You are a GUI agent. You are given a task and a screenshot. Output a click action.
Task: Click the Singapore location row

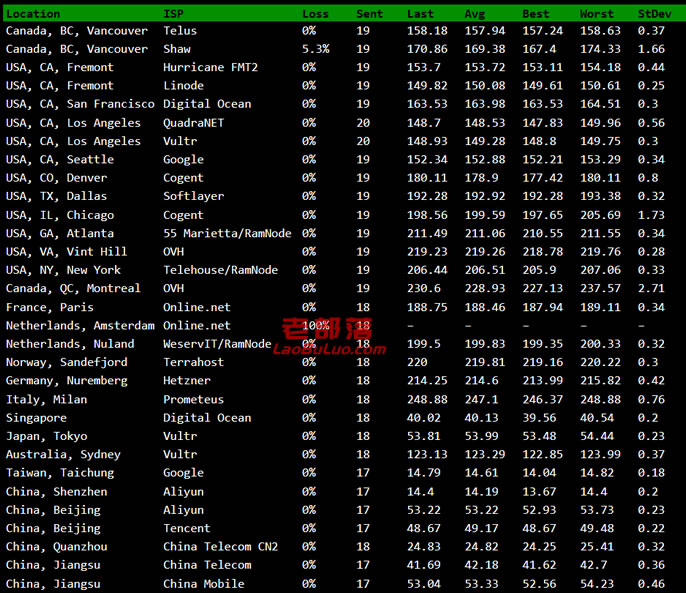[36, 418]
